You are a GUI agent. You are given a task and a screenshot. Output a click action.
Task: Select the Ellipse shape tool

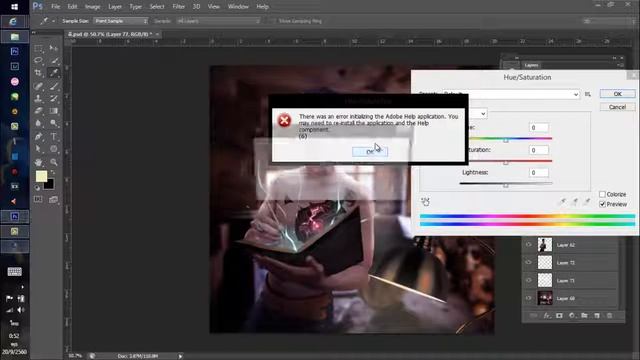pyautogui.click(x=53, y=149)
